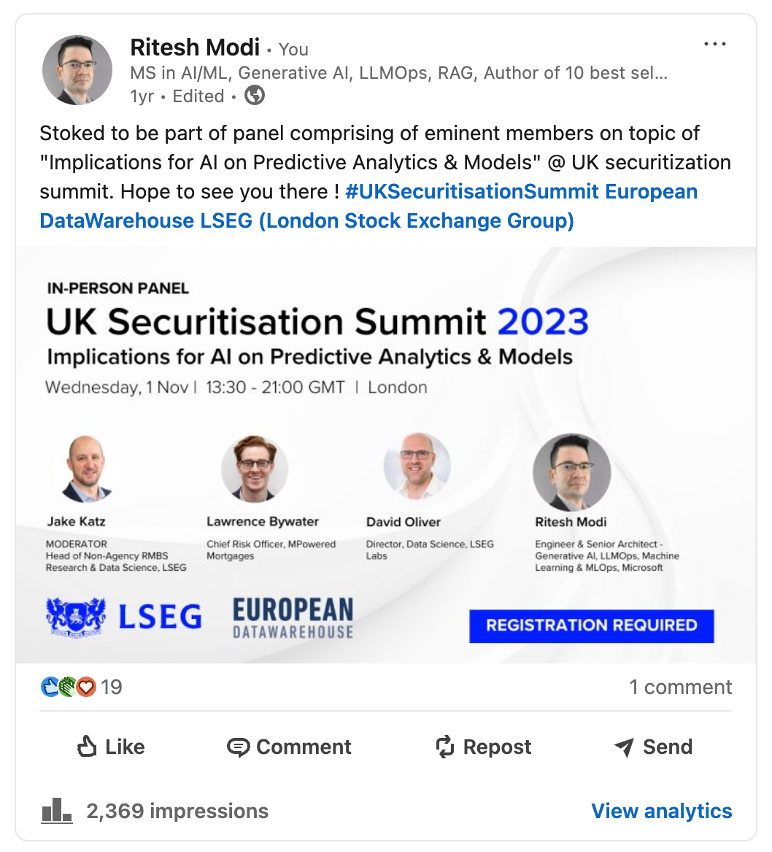Open the 1 comment link
Screen dimensions: 772x852
pyautogui.click(x=680, y=687)
